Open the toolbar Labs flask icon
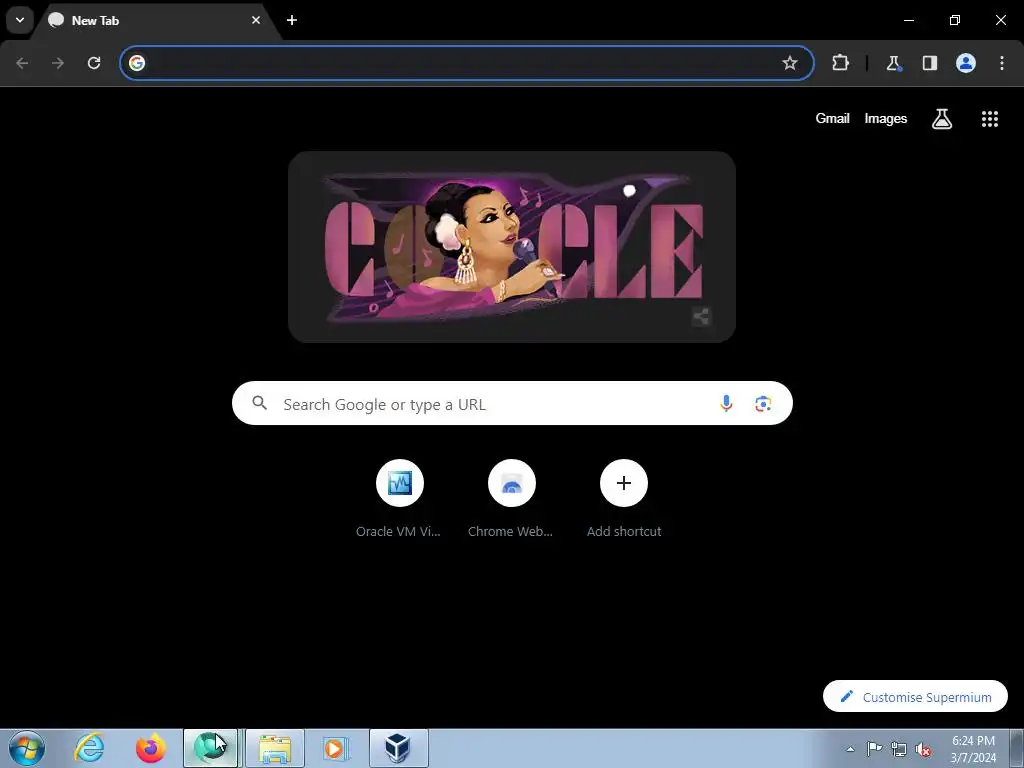Image resolution: width=1024 pixels, height=768 pixels. pyautogui.click(x=893, y=63)
